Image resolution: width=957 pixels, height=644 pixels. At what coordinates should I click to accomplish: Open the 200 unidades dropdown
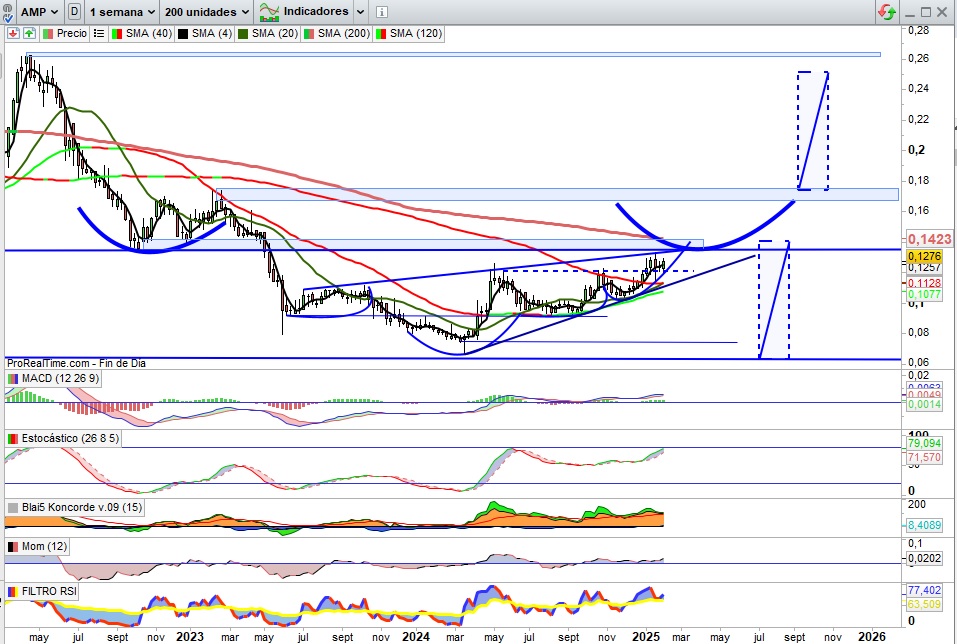pyautogui.click(x=207, y=12)
